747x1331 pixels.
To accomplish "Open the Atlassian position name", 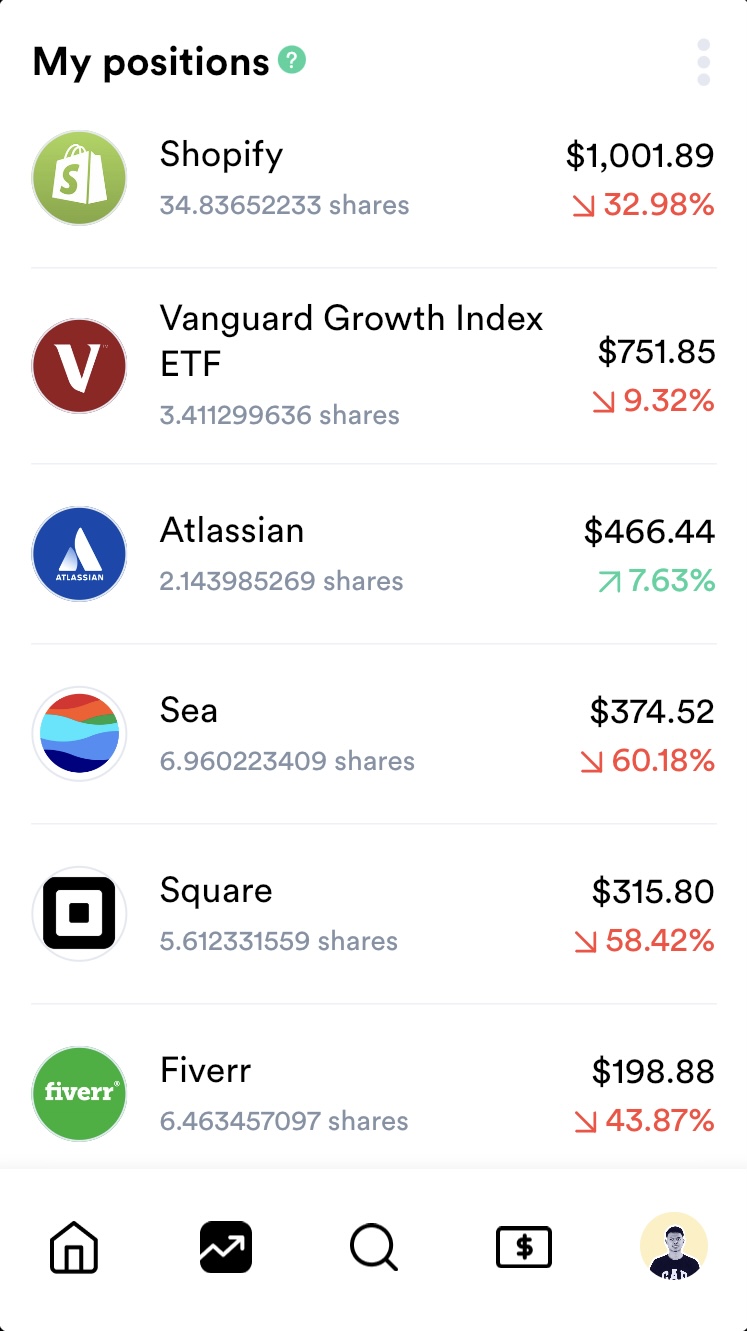I will click(232, 530).
